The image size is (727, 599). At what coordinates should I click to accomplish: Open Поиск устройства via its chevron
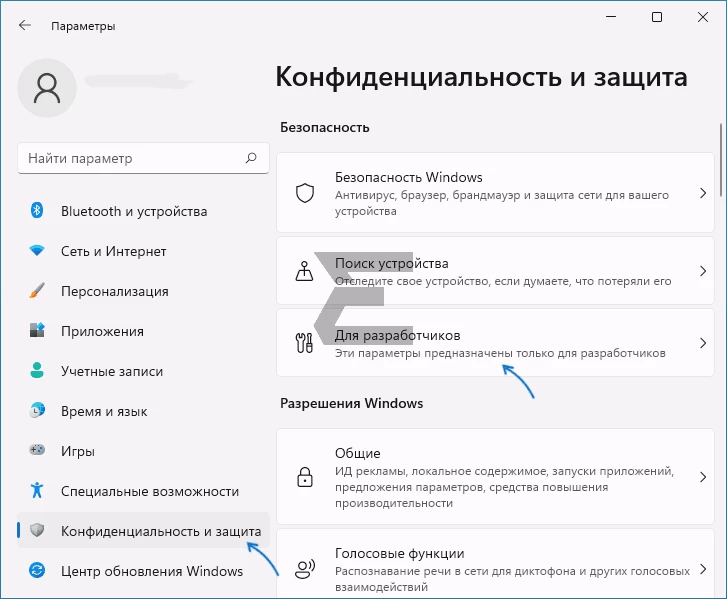point(703,271)
